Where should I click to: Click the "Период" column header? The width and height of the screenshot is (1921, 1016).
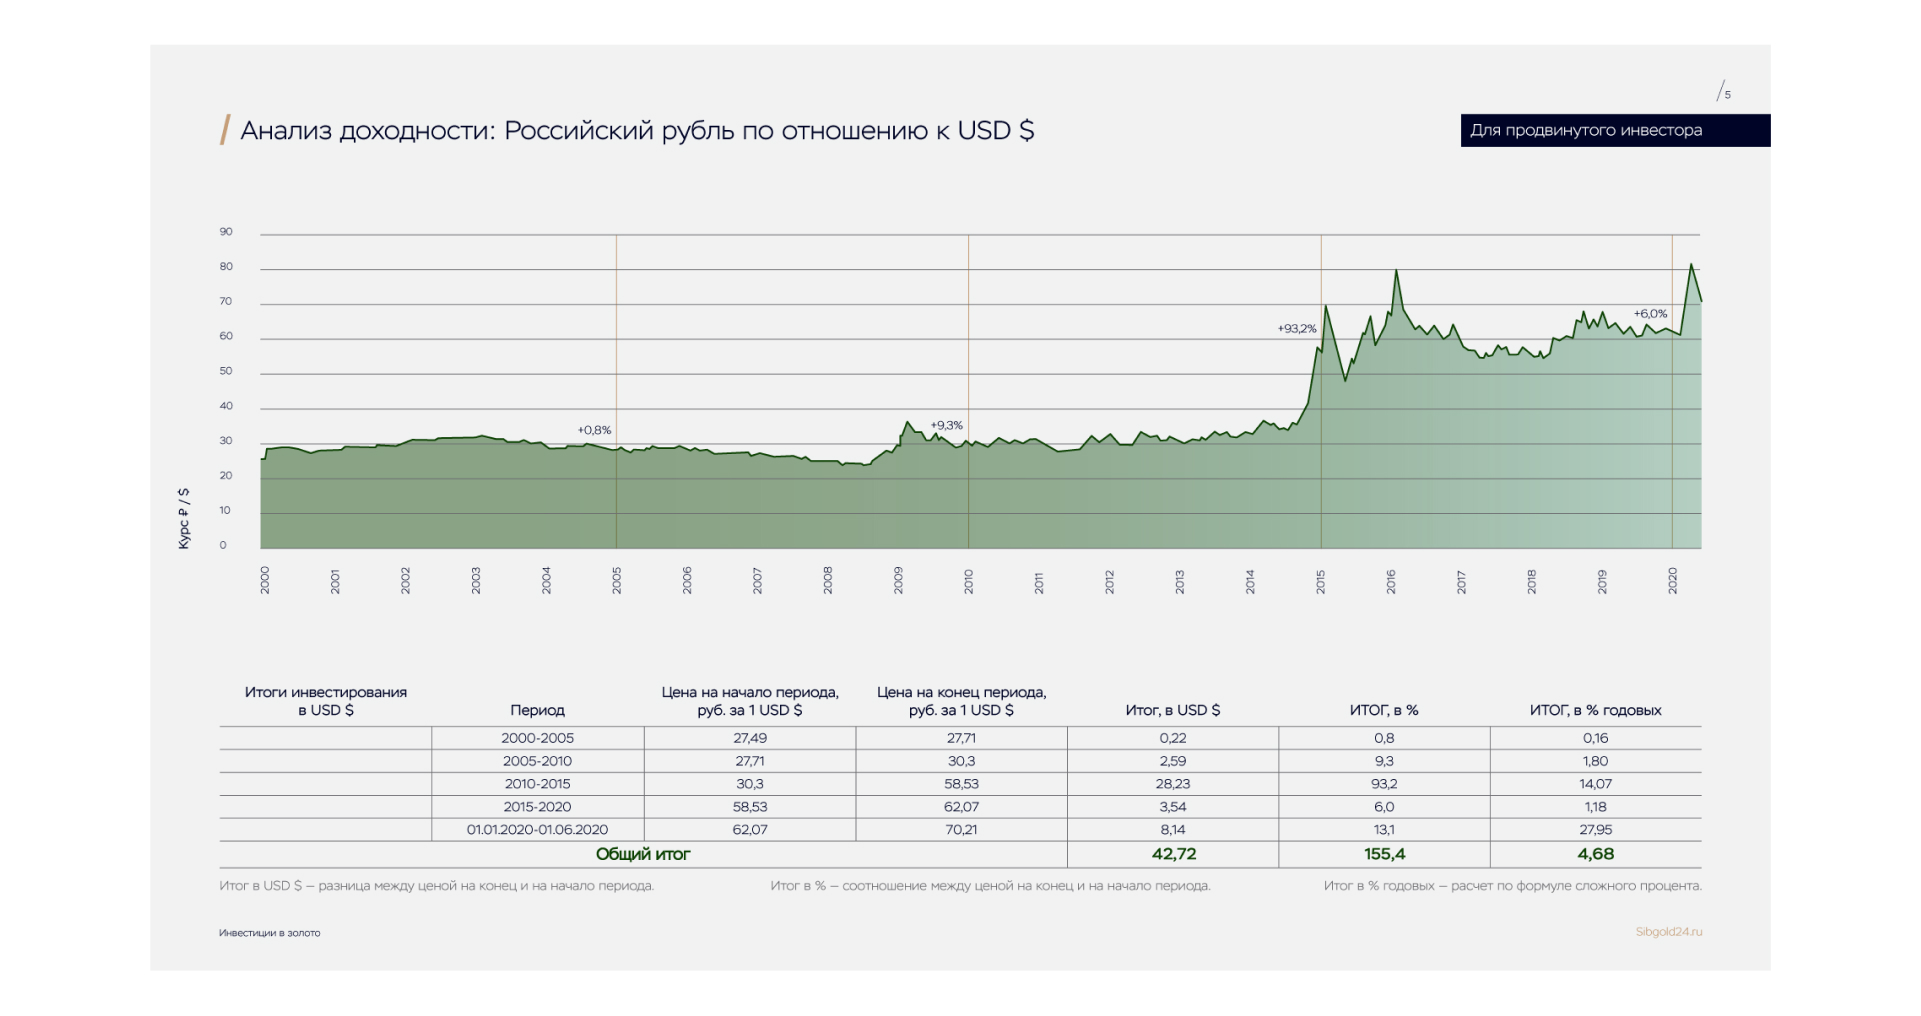pyautogui.click(x=537, y=710)
